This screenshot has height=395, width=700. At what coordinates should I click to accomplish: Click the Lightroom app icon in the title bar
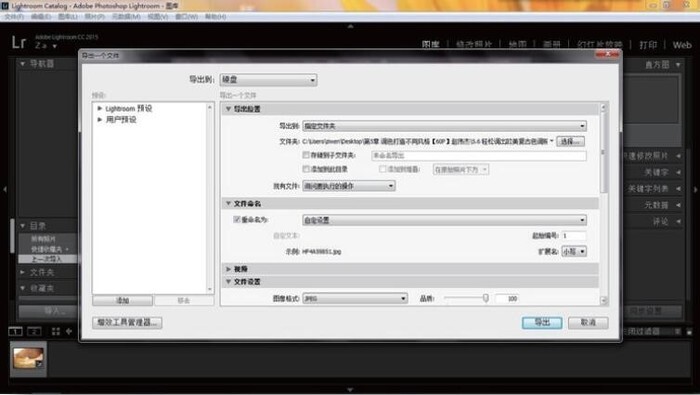[5, 5]
